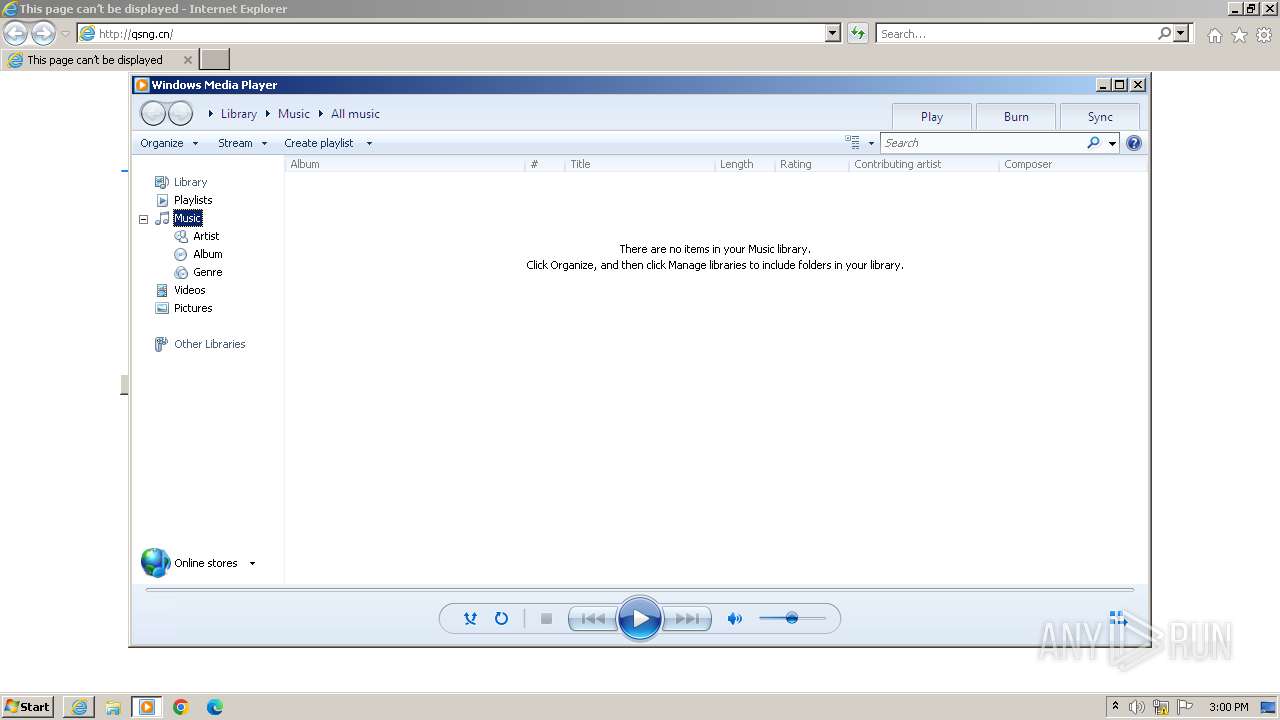Viewport: 1280px width, 720px height.
Task: Click the Media Player library Search field
Action: tap(983, 143)
